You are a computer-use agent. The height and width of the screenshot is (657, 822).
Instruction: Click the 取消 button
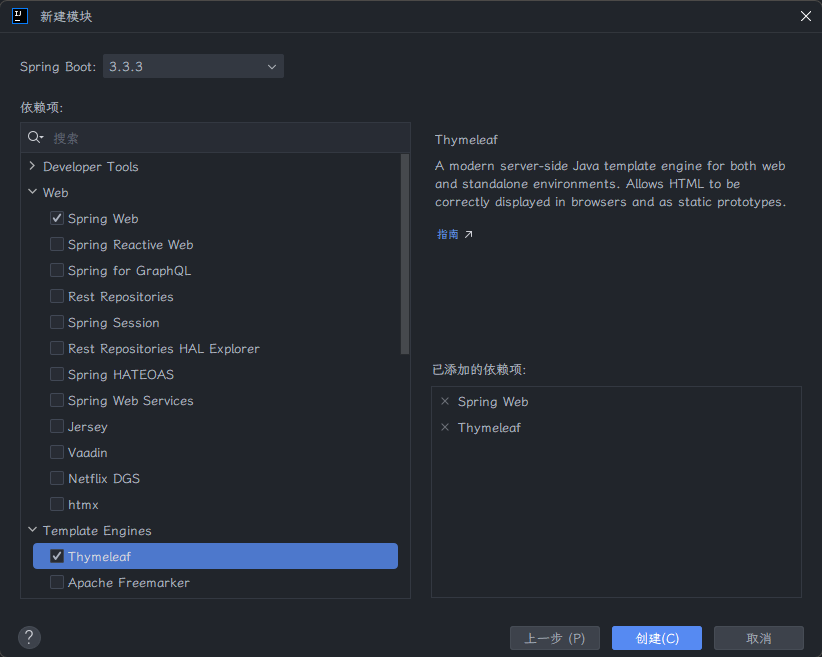pos(759,638)
